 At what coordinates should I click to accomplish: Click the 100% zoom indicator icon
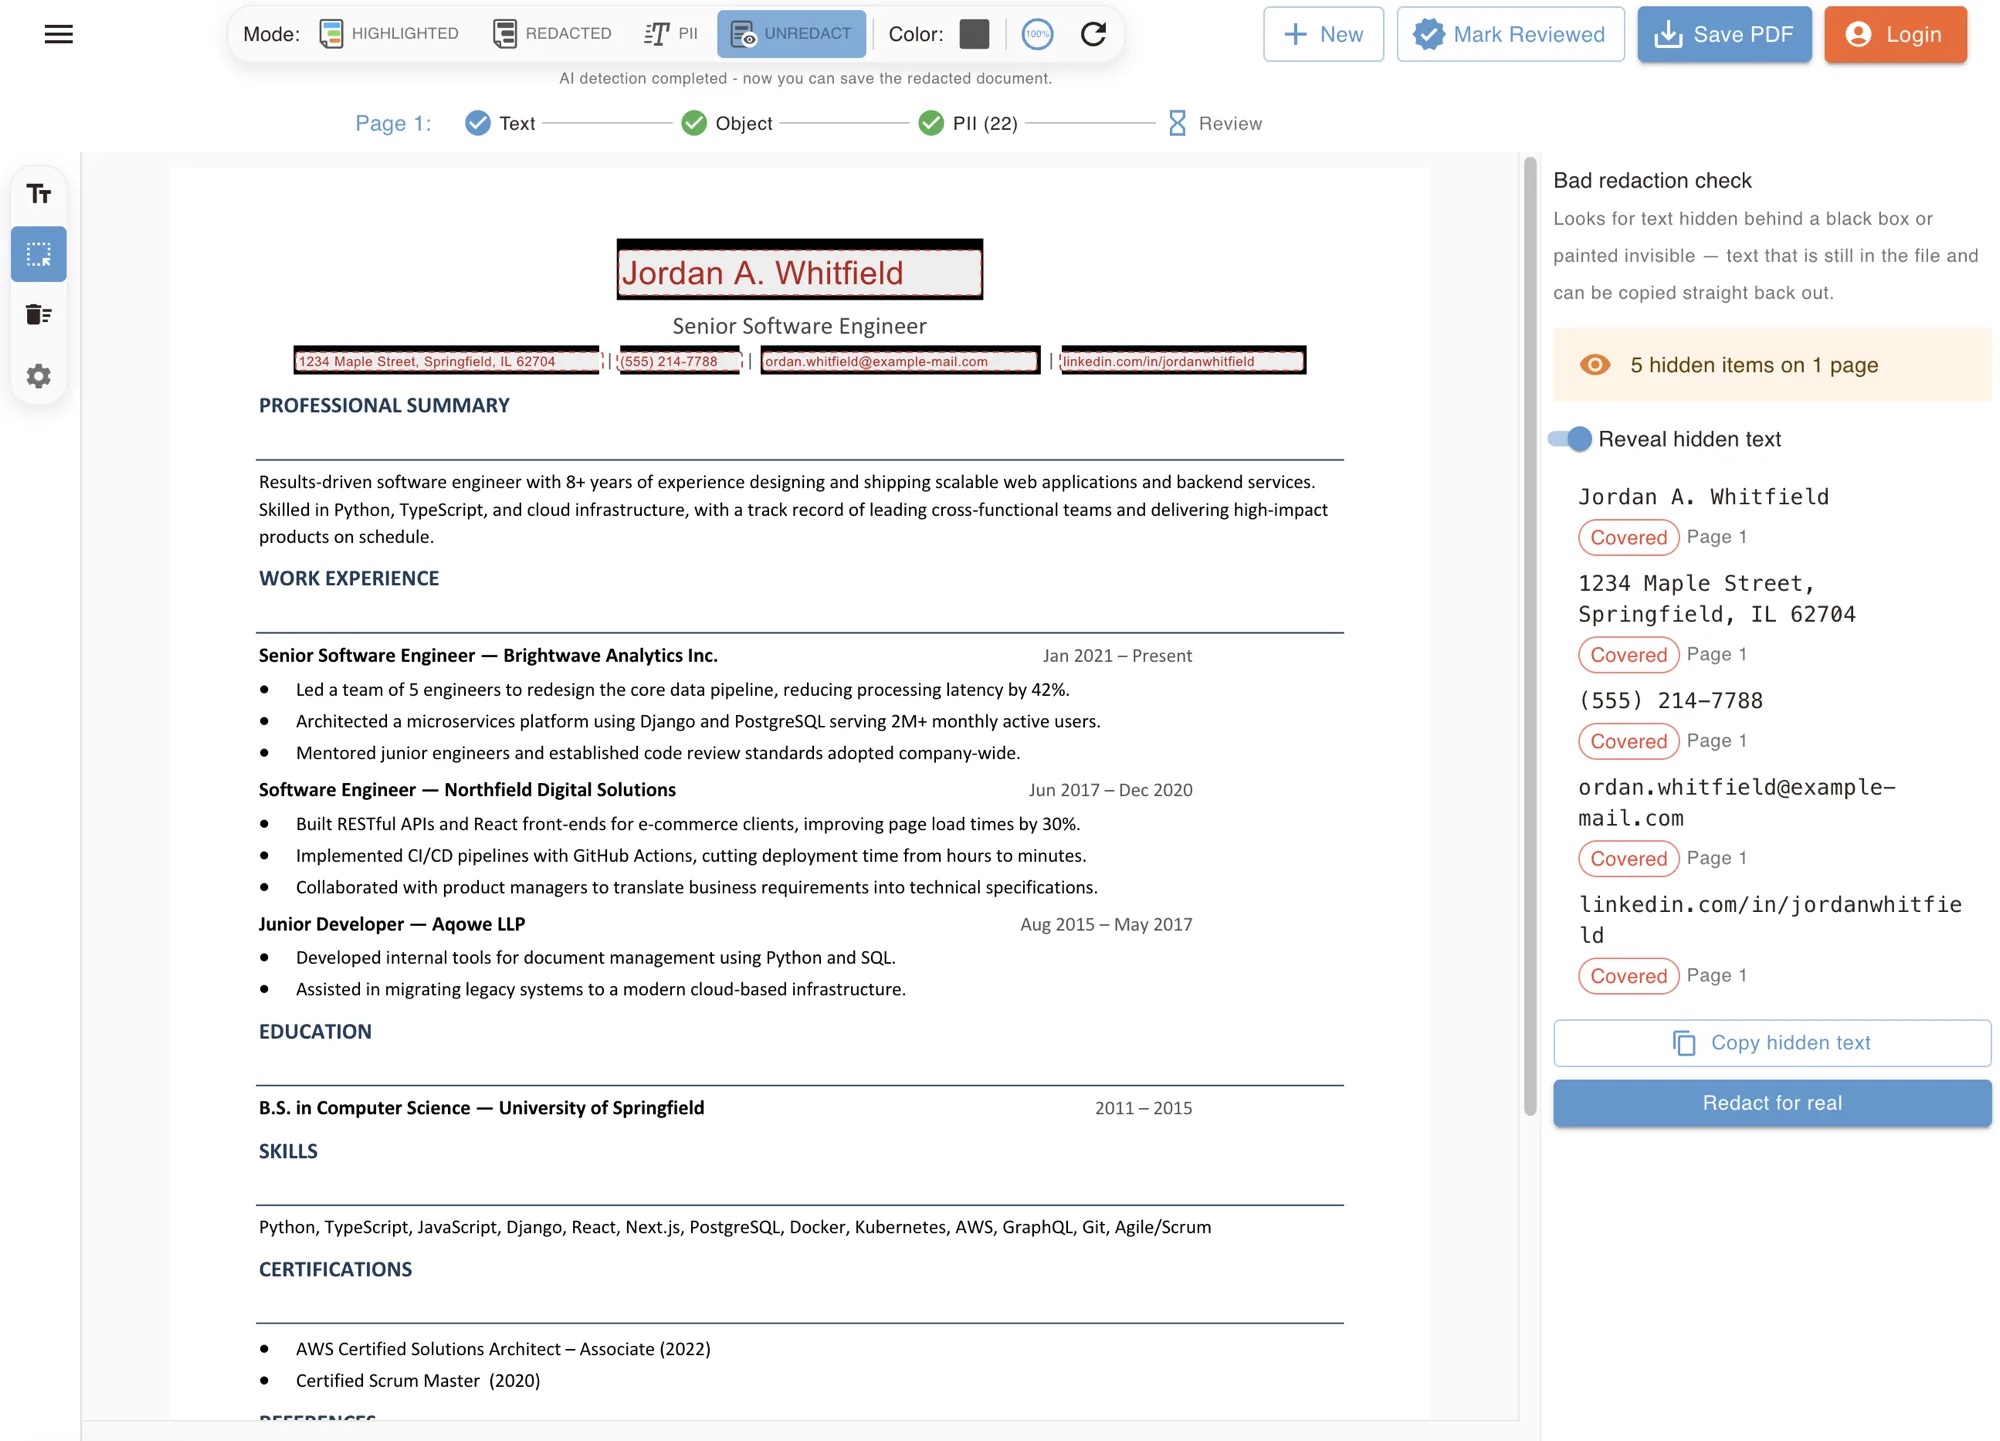tap(1038, 34)
